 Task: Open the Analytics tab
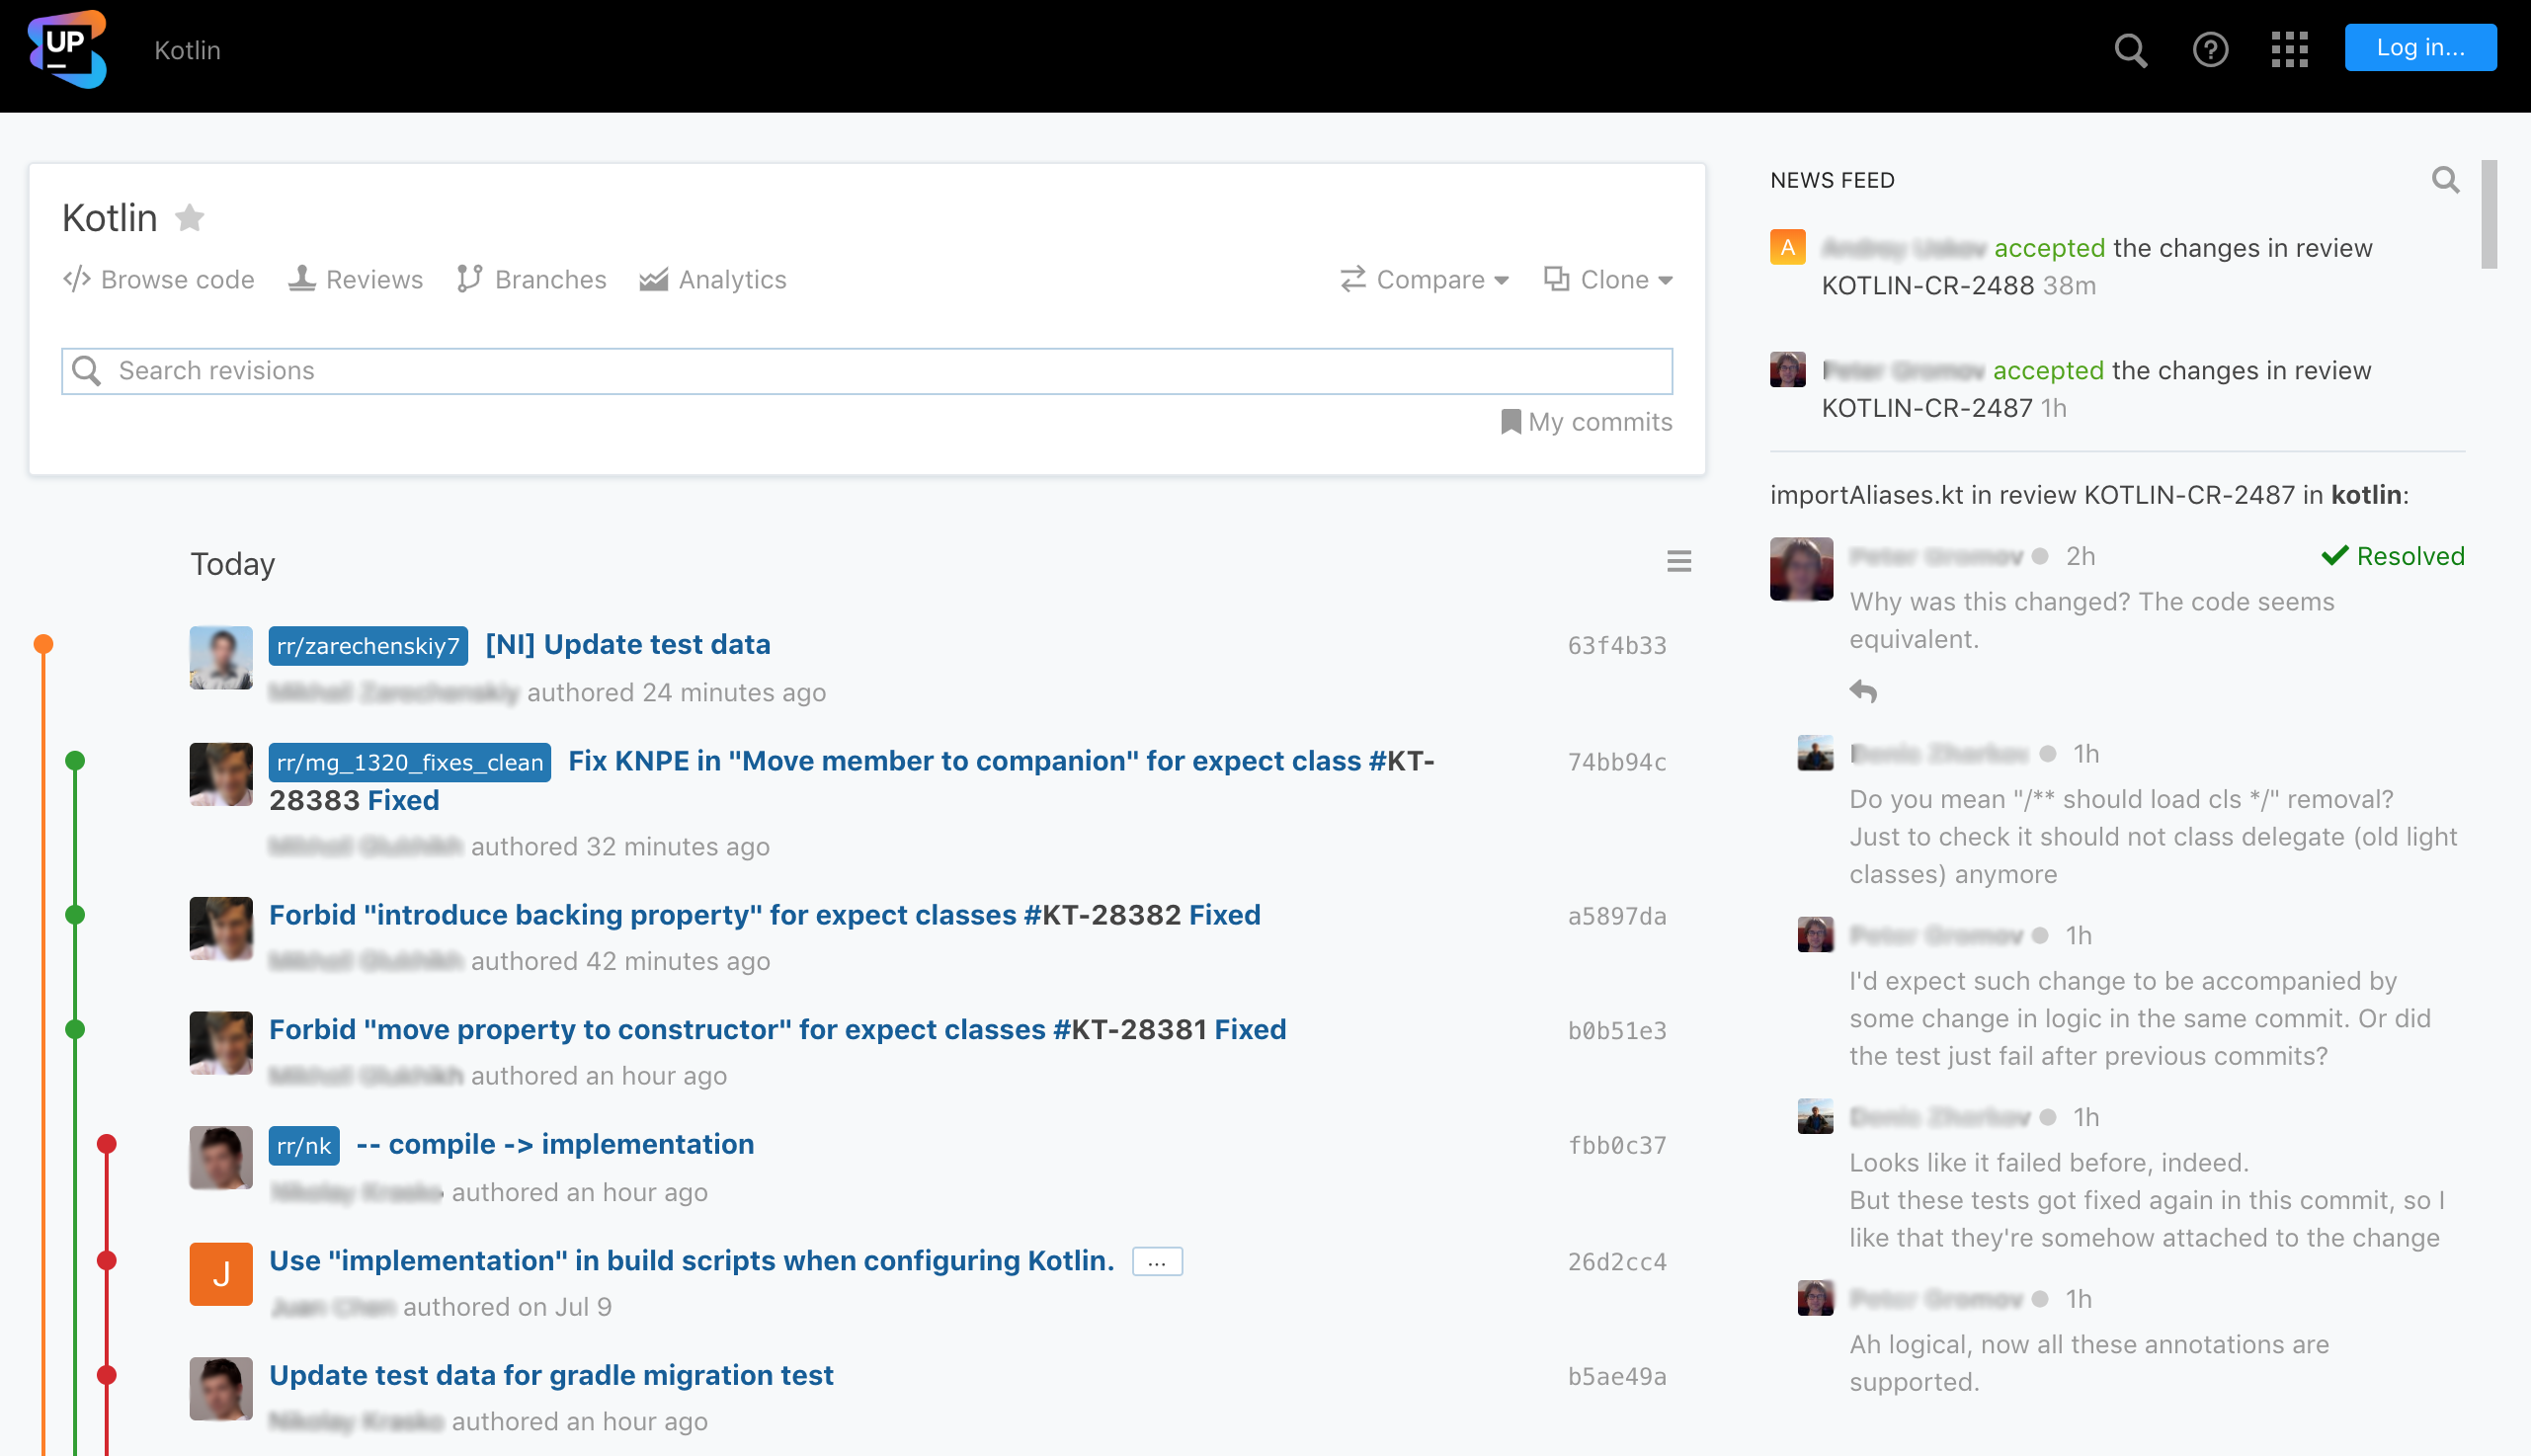point(714,278)
